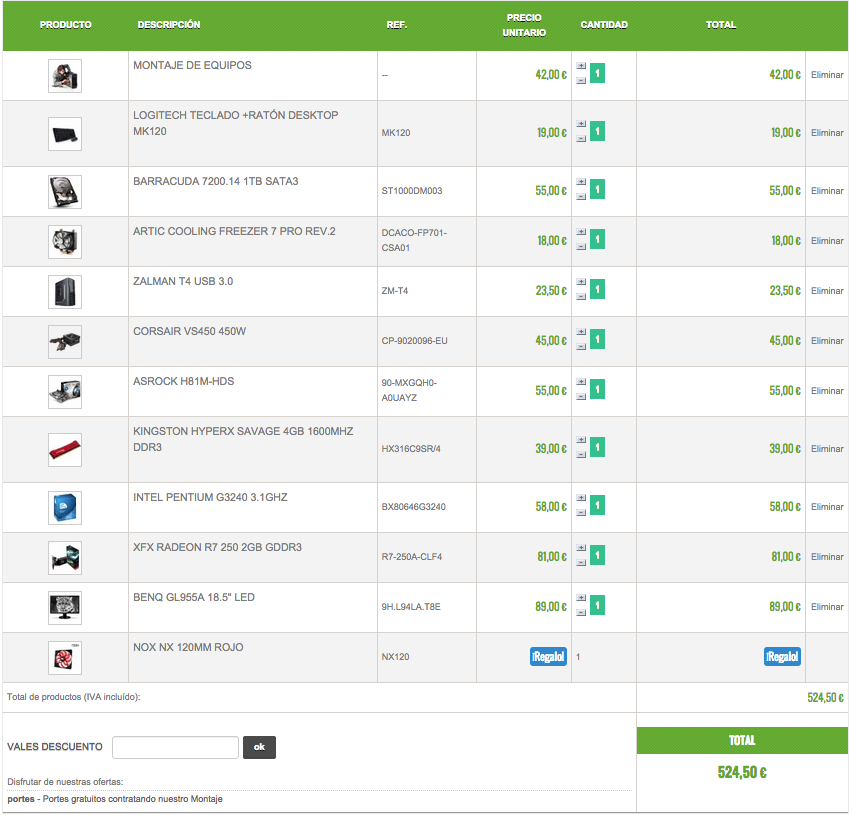Screen dimensions: 853x815
Task: Increase quantity of Zalman T4 case
Action: click(x=581, y=282)
